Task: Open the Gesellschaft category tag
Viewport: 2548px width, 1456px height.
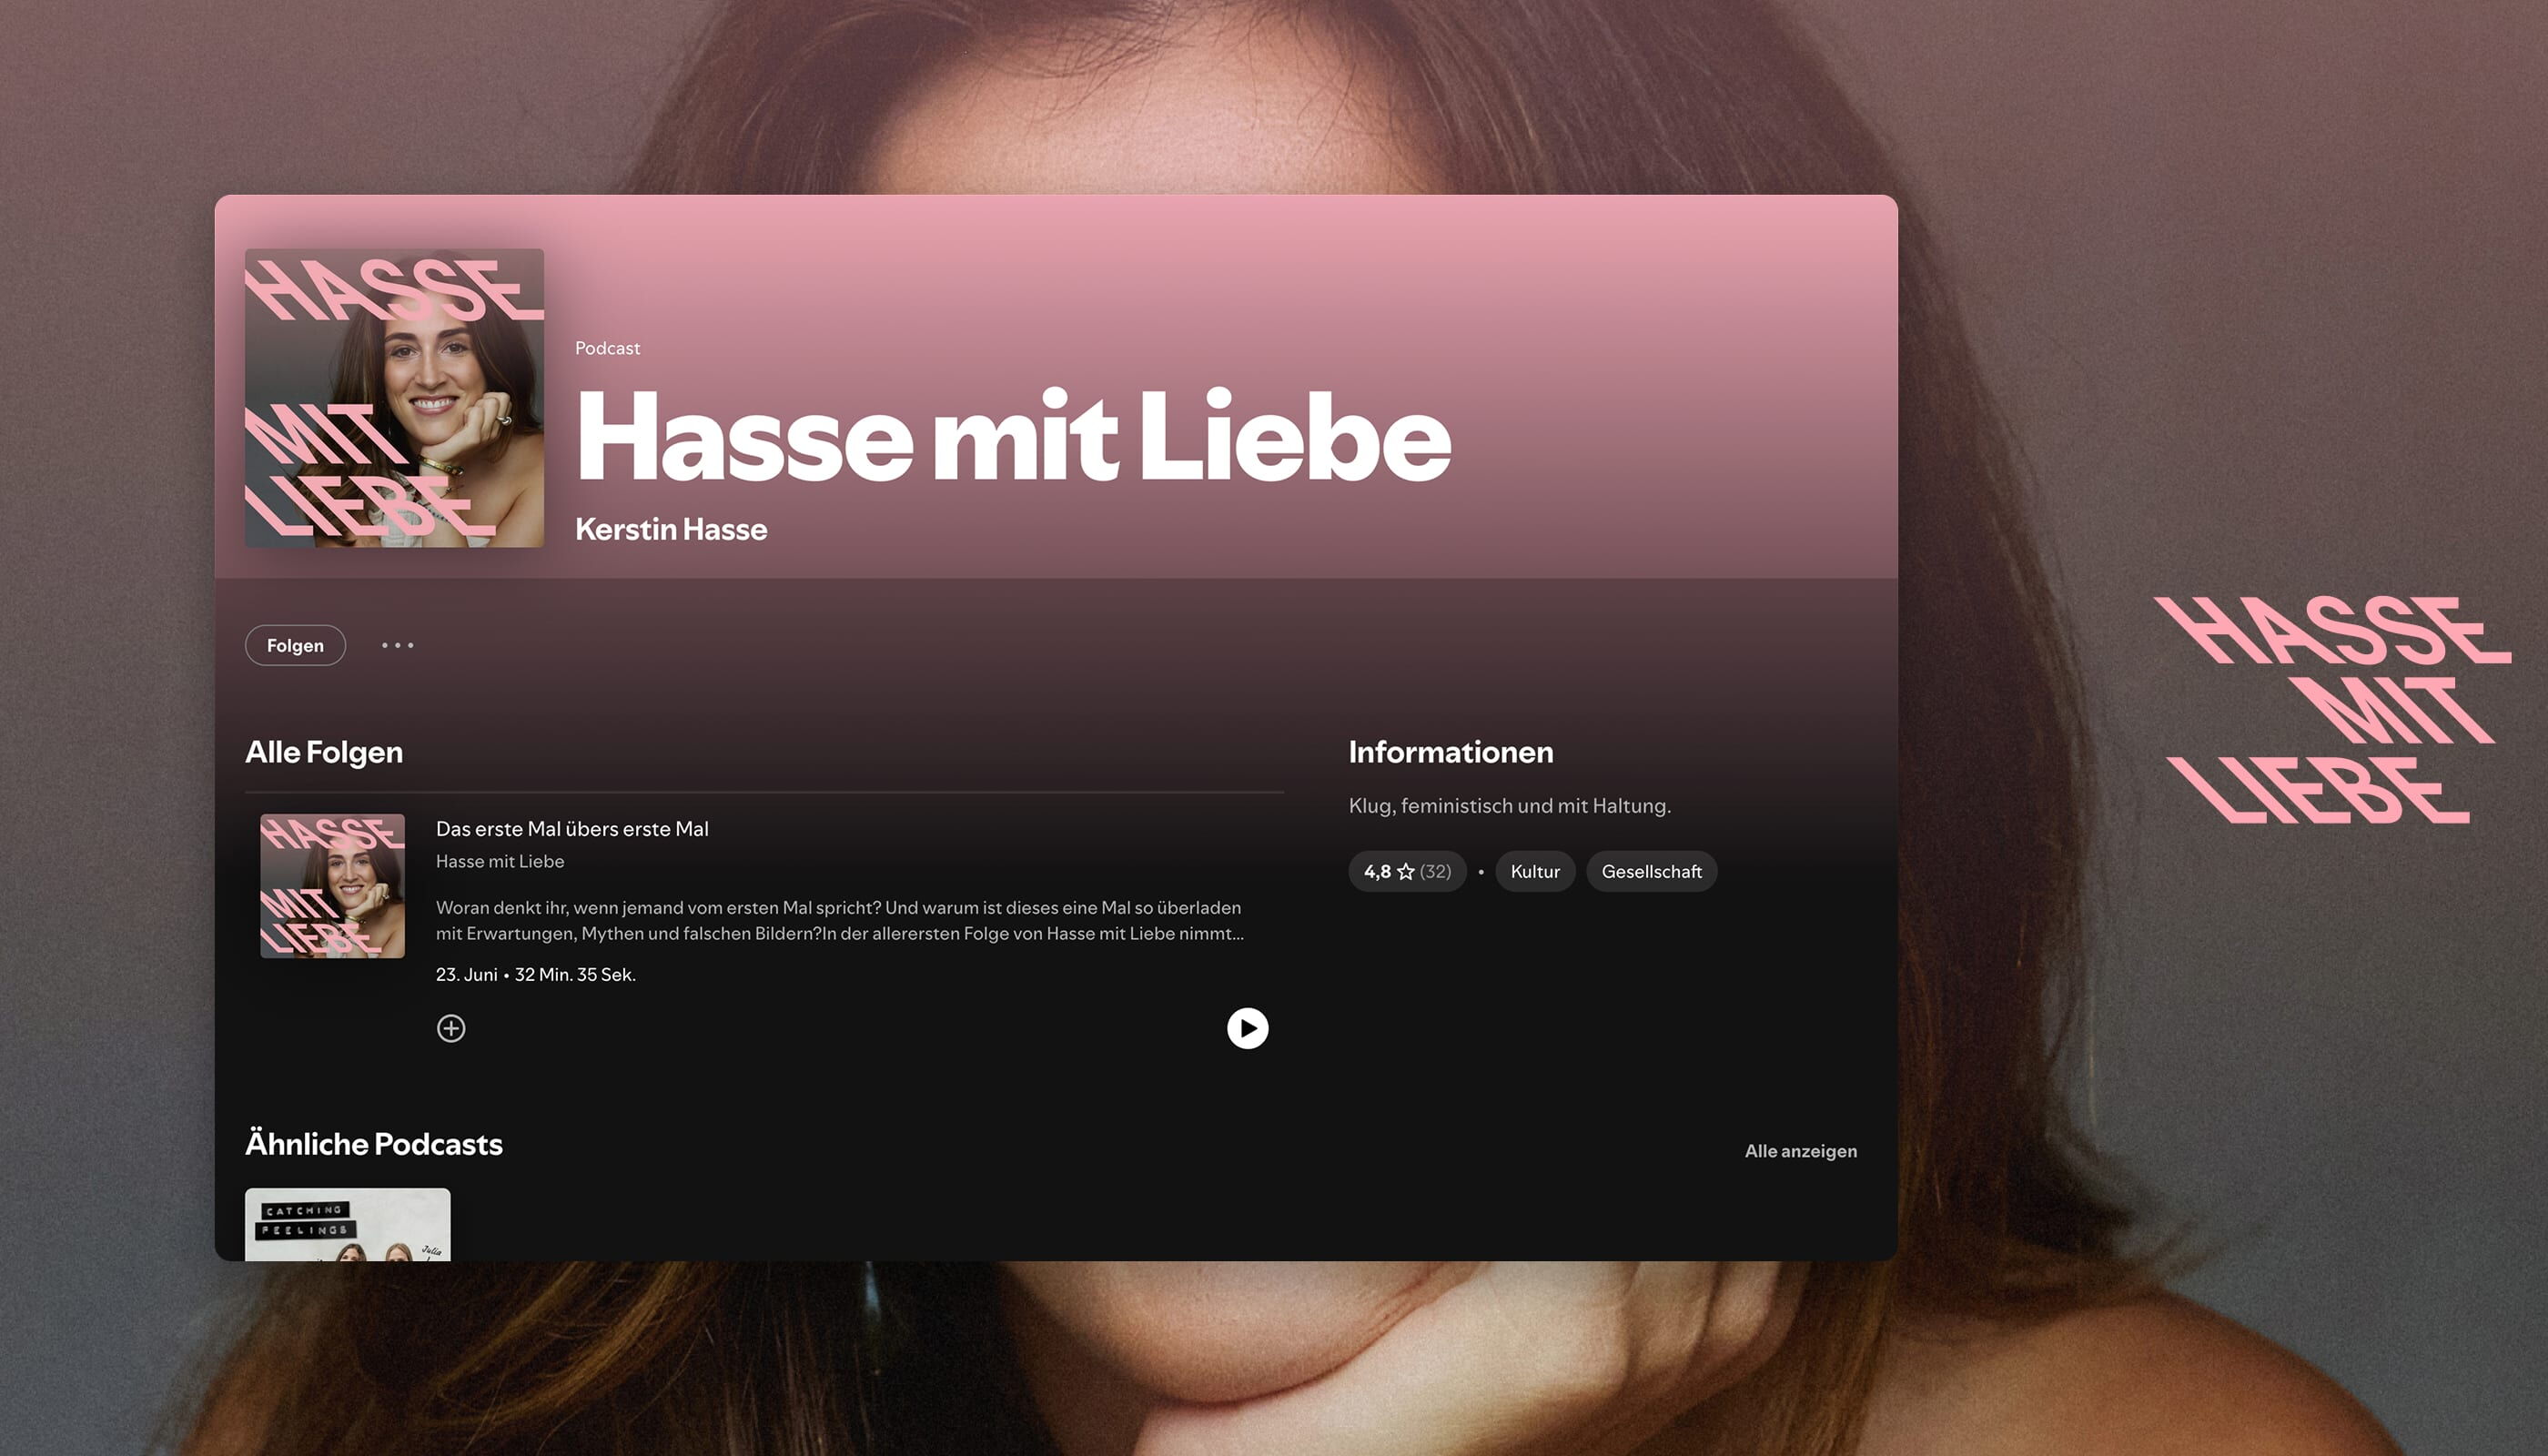Action: pos(1651,871)
